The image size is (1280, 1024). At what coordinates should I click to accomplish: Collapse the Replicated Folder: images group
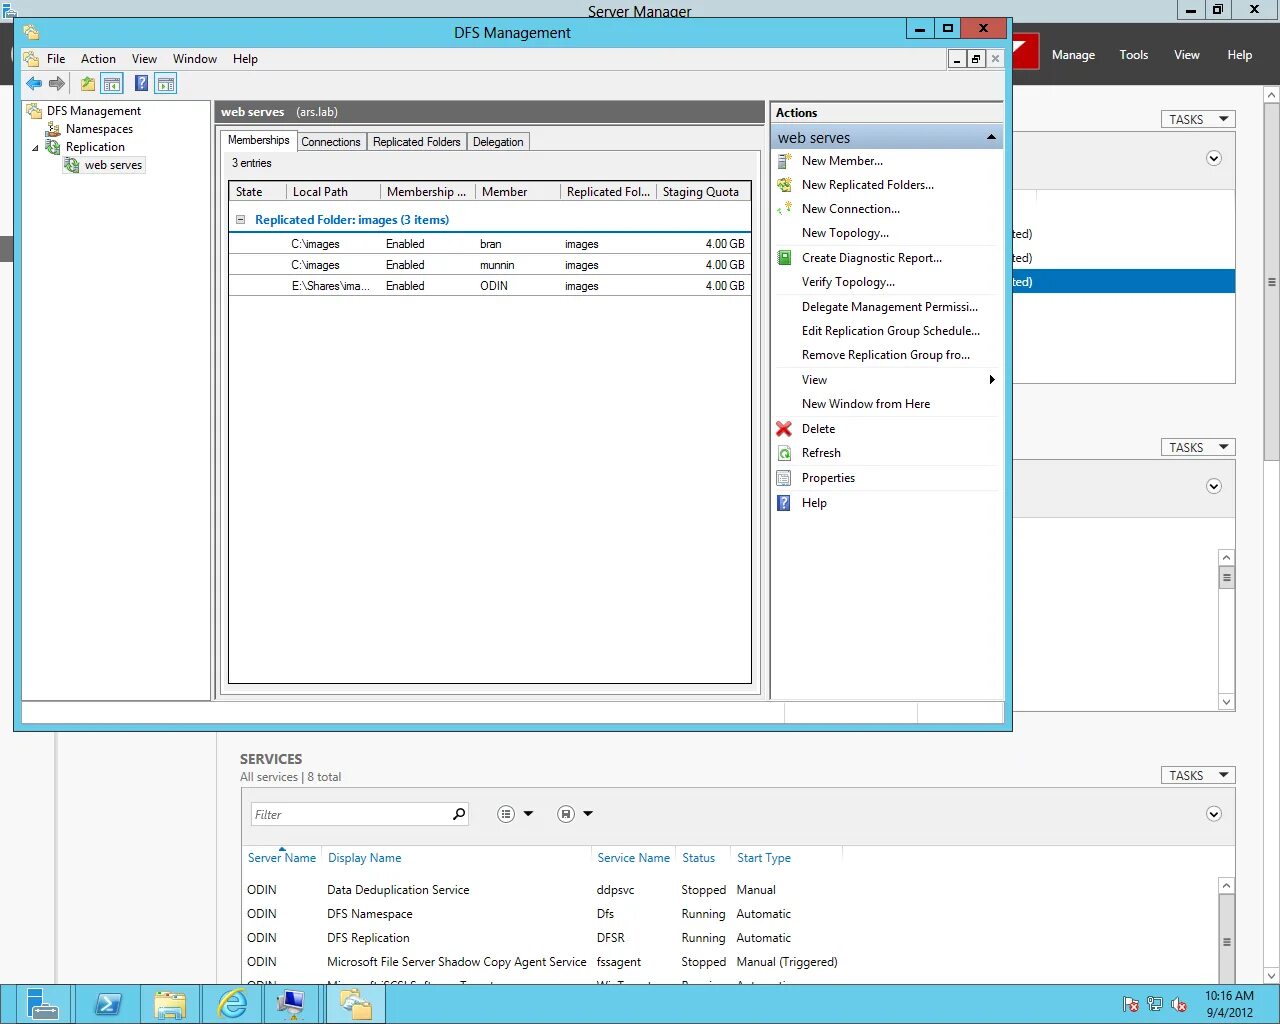(240, 219)
